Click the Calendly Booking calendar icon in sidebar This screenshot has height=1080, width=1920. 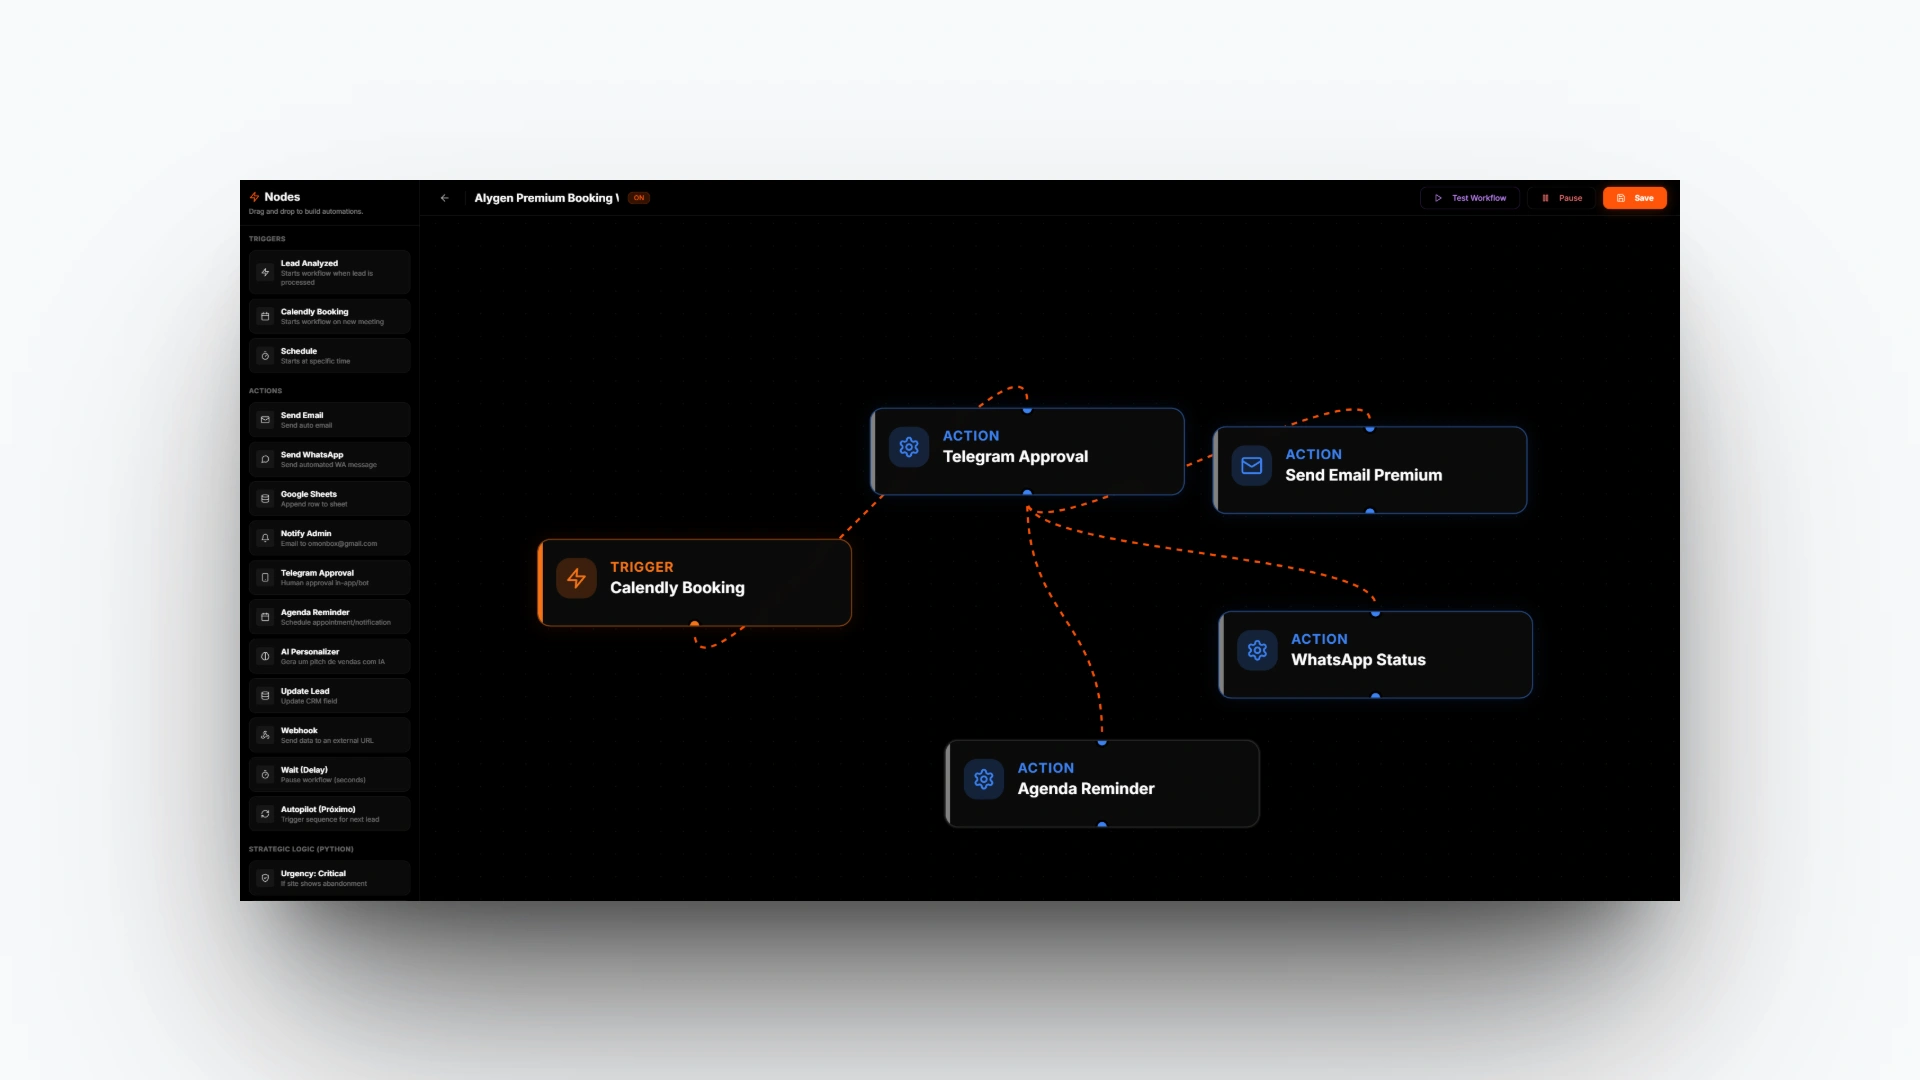265,316
